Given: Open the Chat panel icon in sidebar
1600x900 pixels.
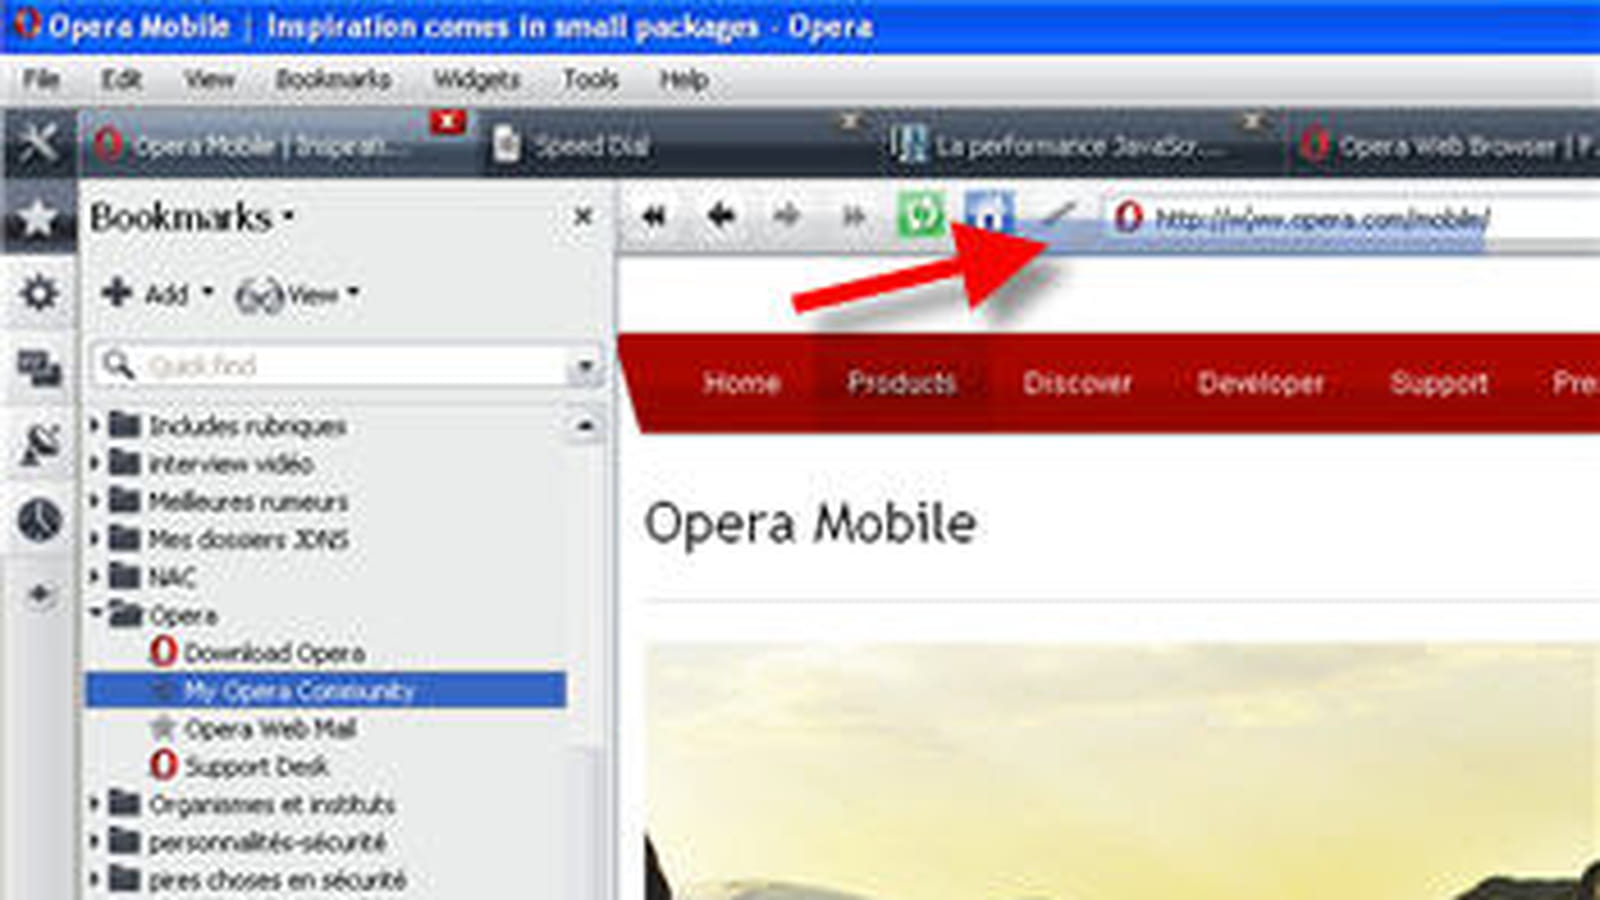Looking at the screenshot, I should (38, 369).
